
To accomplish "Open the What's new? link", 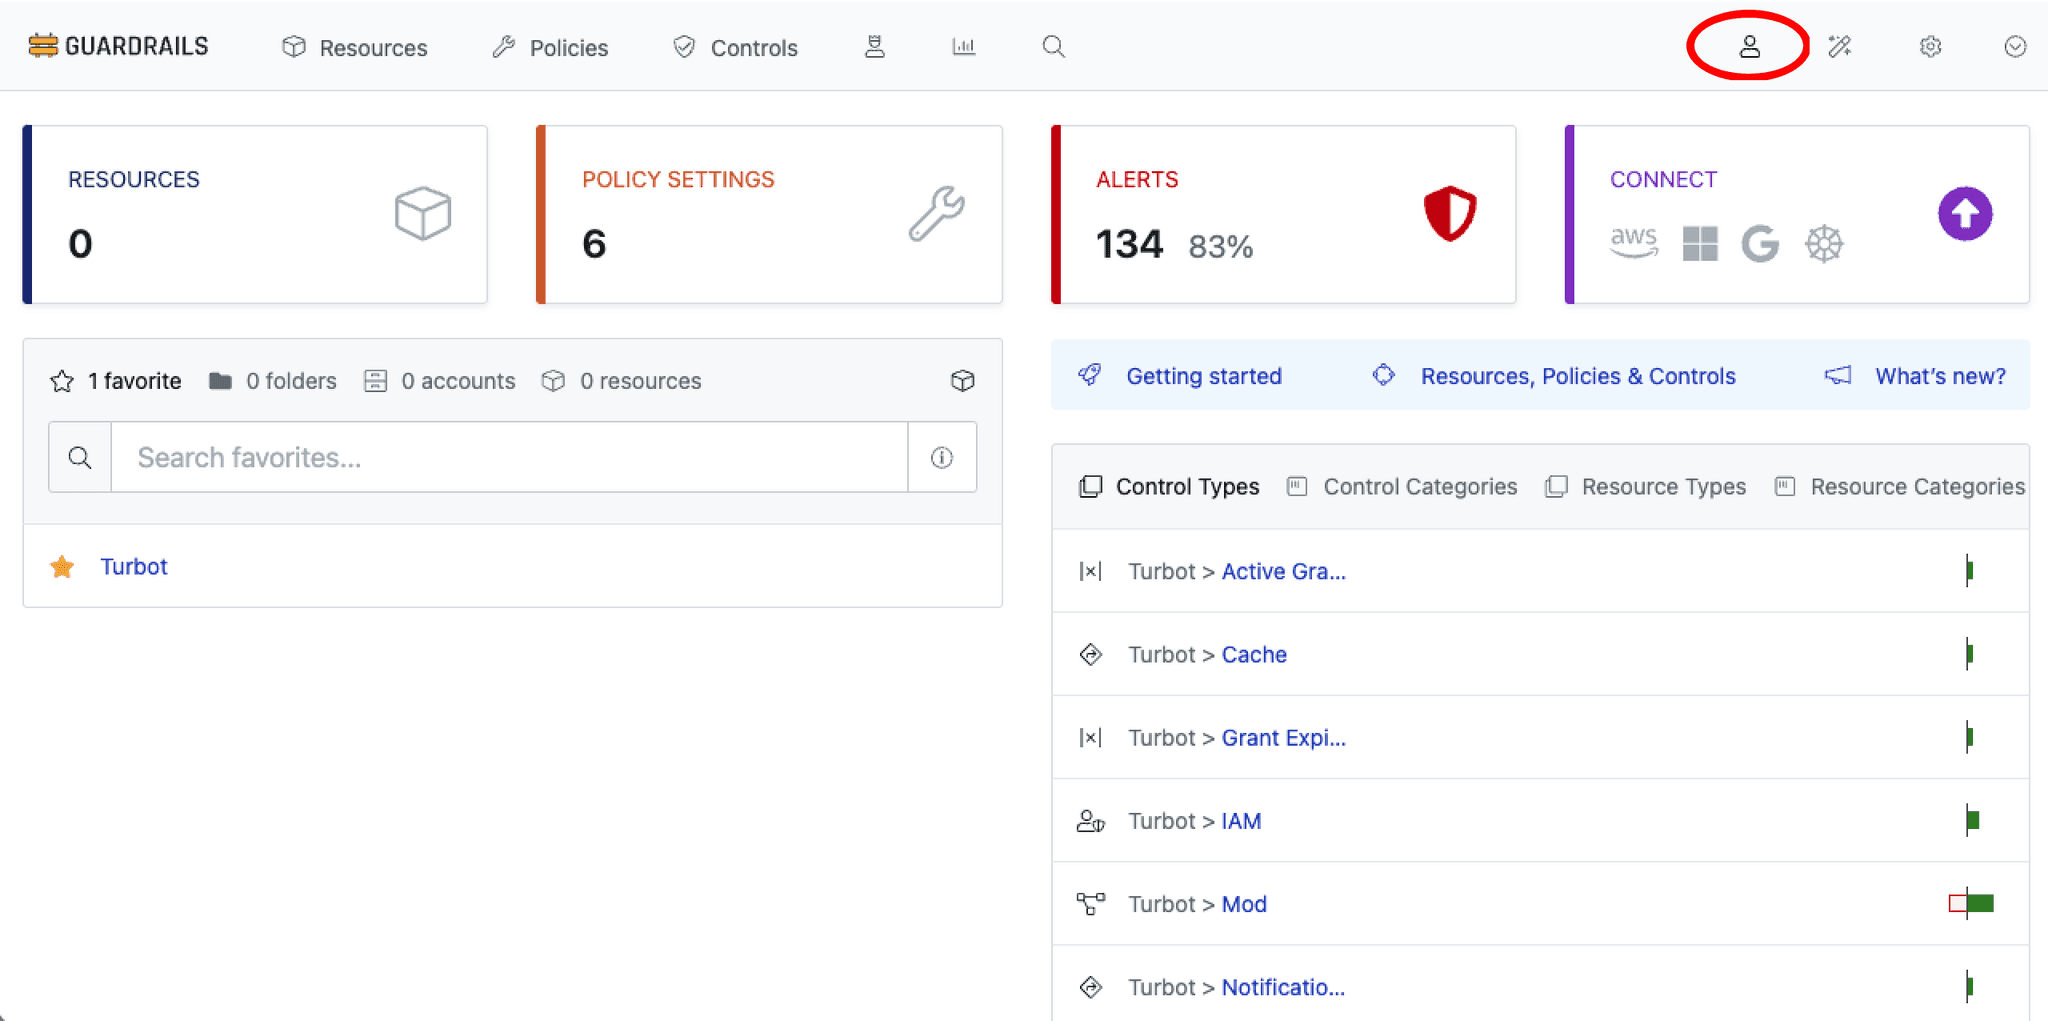I will click(x=1939, y=376).
